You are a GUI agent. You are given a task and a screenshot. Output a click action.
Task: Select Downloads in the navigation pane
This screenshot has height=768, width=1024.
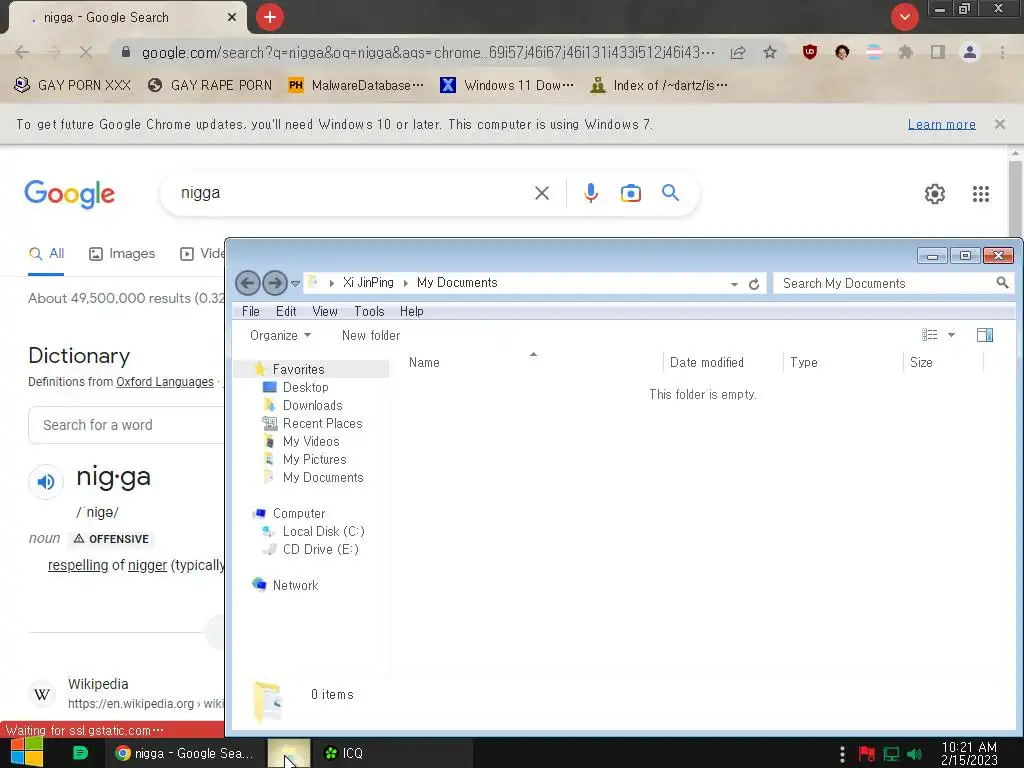[x=312, y=406]
